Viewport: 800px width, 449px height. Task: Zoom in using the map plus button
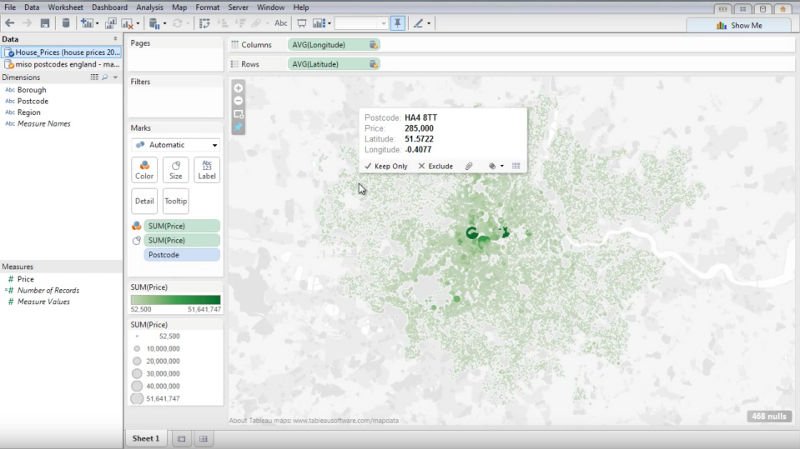[238, 88]
